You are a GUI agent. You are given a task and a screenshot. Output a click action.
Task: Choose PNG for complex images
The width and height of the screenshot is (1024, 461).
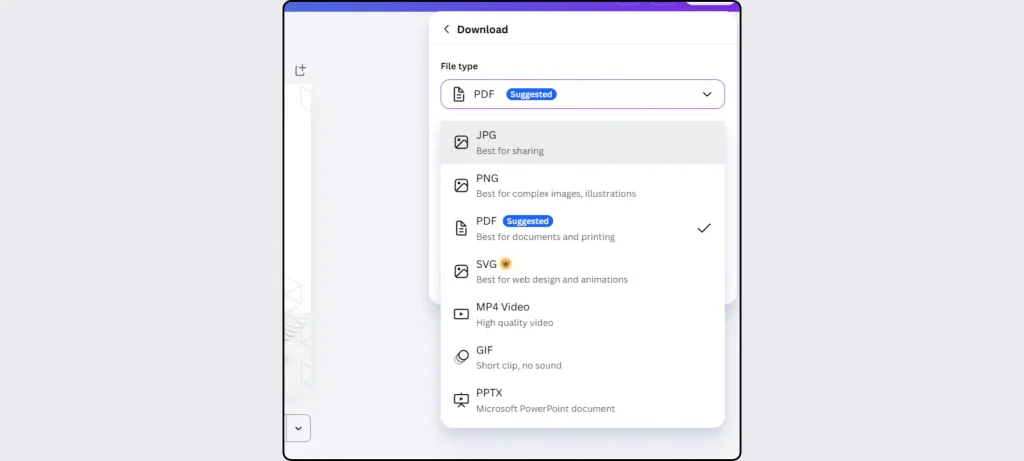[583, 185]
